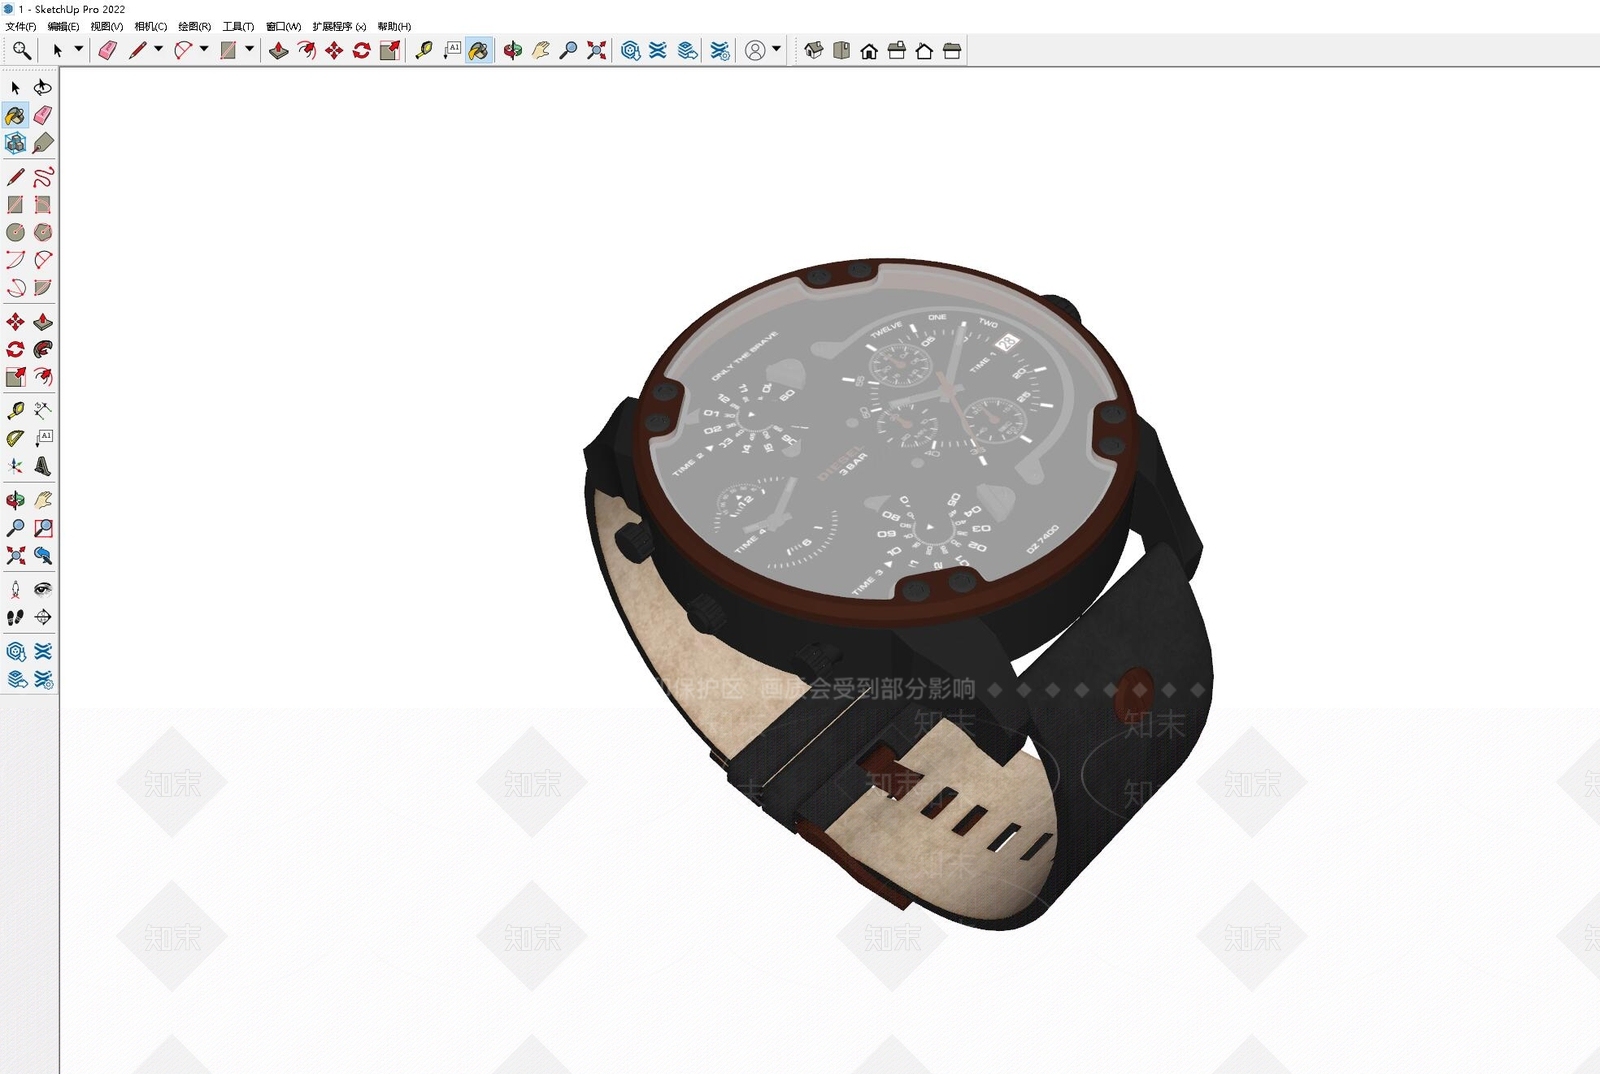Open the 扩展程序 menu
Screen dimensions: 1600x1074
pyautogui.click(x=340, y=27)
